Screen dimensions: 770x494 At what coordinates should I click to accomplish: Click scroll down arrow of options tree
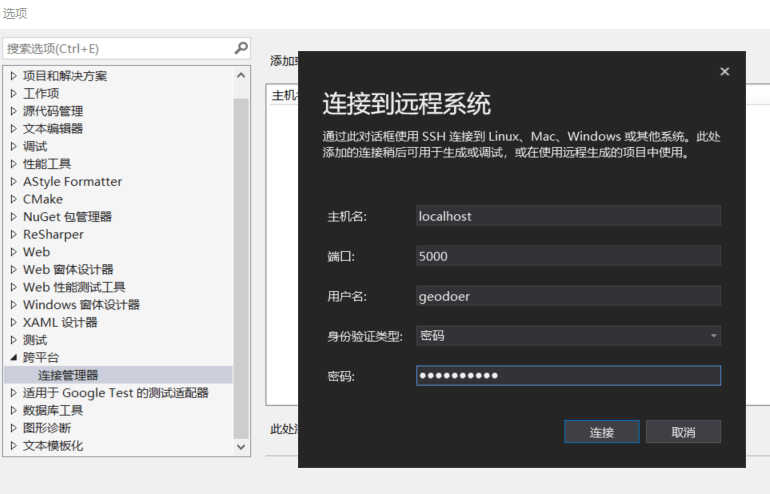click(241, 446)
